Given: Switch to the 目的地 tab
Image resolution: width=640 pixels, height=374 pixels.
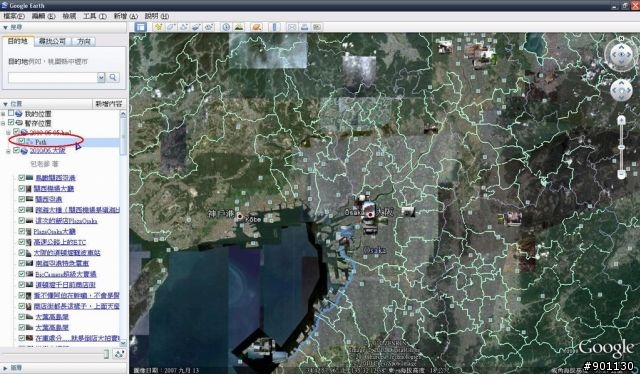Looking at the screenshot, I should click(x=18, y=41).
